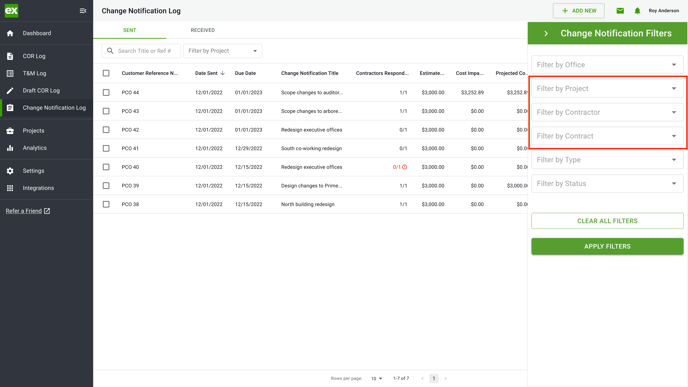The height and width of the screenshot is (387, 688).
Task: Click the Search Title or Ref # field
Action: 141,51
